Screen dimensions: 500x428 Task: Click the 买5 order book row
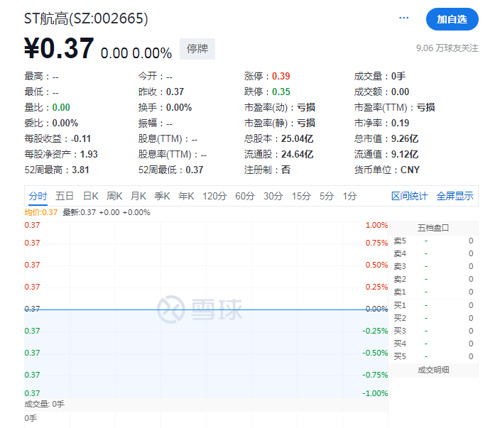[433, 356]
